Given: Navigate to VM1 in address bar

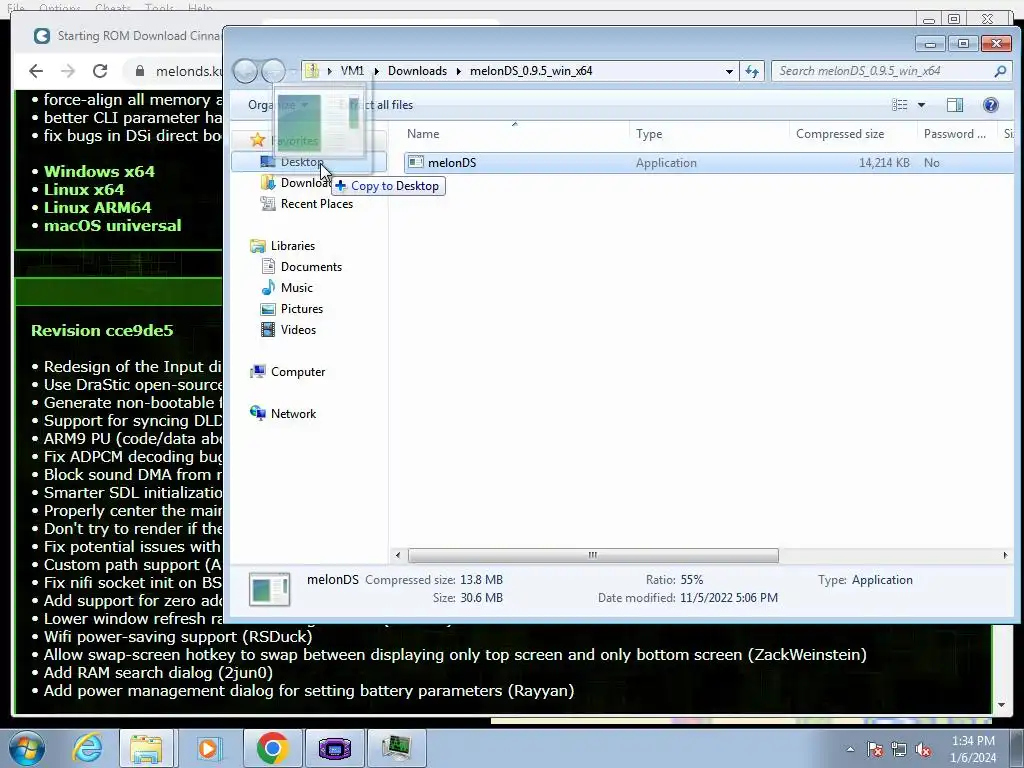Looking at the screenshot, I should pyautogui.click(x=352, y=71).
